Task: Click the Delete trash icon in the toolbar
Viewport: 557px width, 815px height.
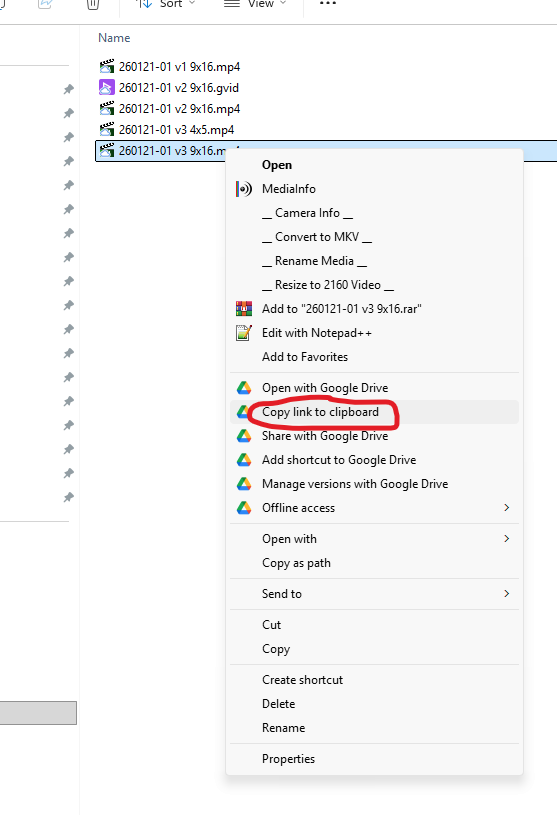Action: point(92,4)
